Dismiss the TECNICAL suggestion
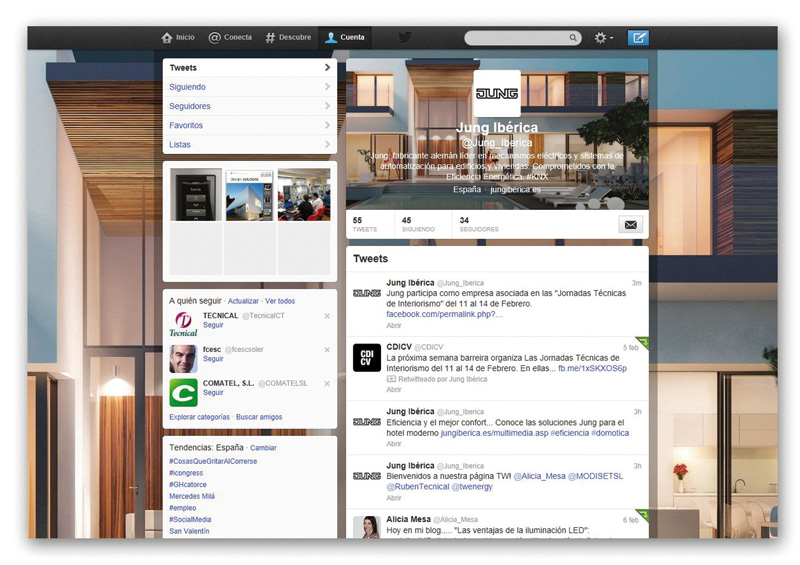800x565 pixels. 327,316
